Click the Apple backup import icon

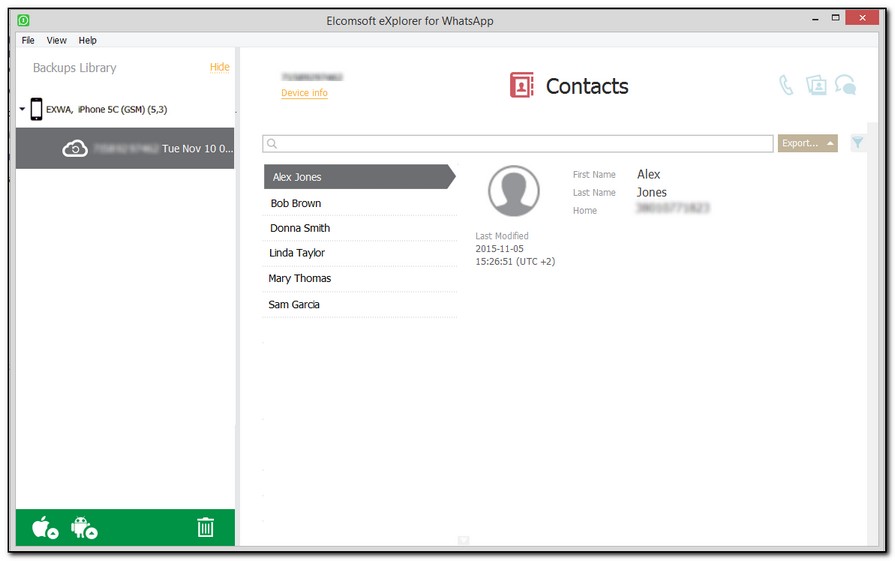(x=45, y=527)
